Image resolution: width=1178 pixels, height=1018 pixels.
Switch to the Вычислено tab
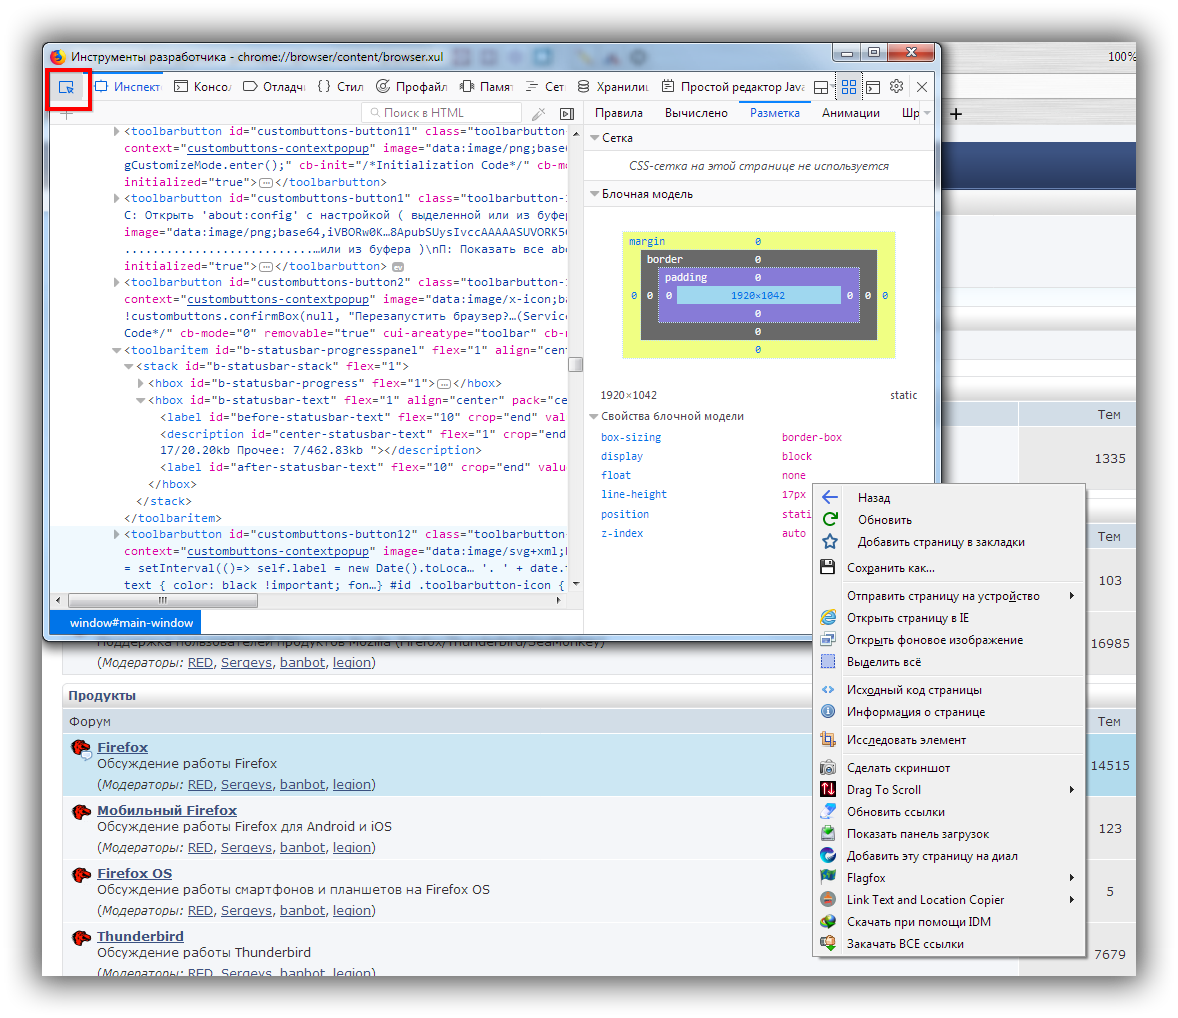[696, 113]
